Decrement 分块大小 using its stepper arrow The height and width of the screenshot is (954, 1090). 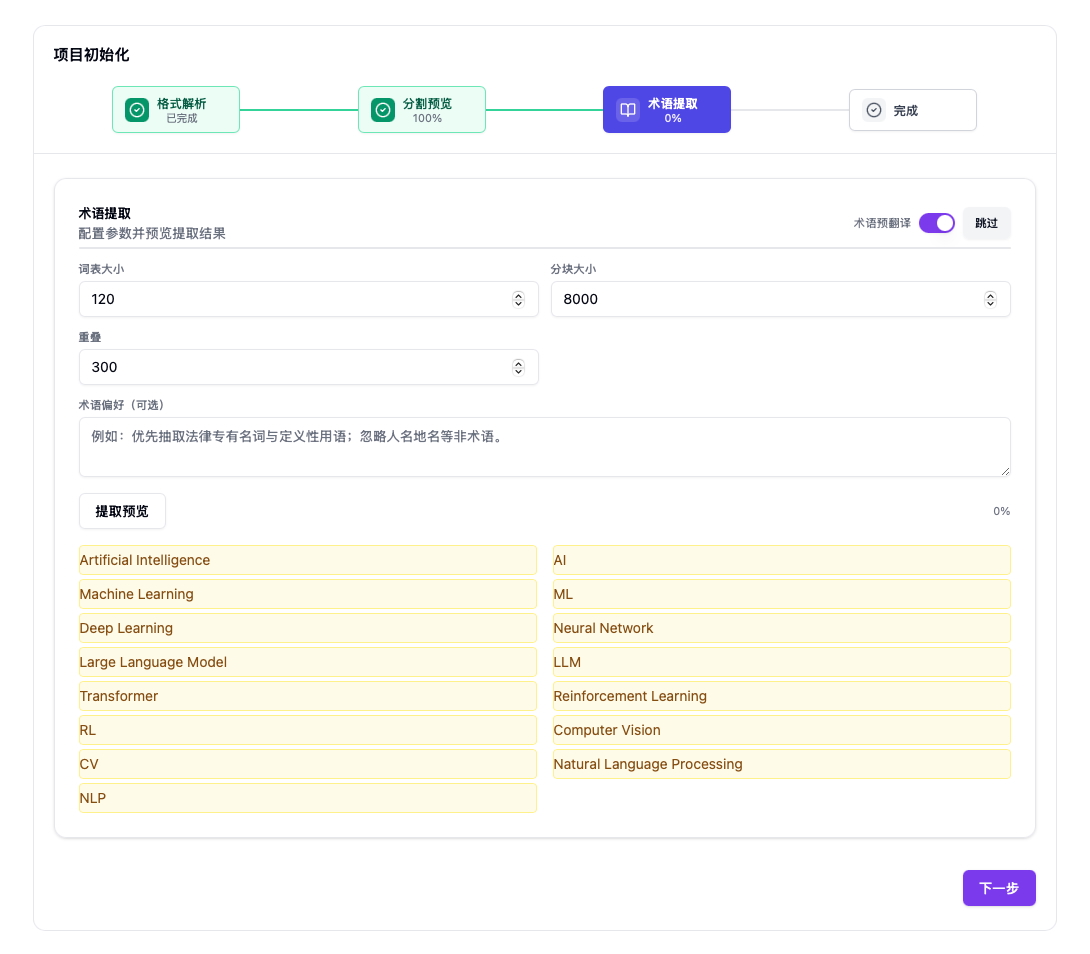point(991,303)
